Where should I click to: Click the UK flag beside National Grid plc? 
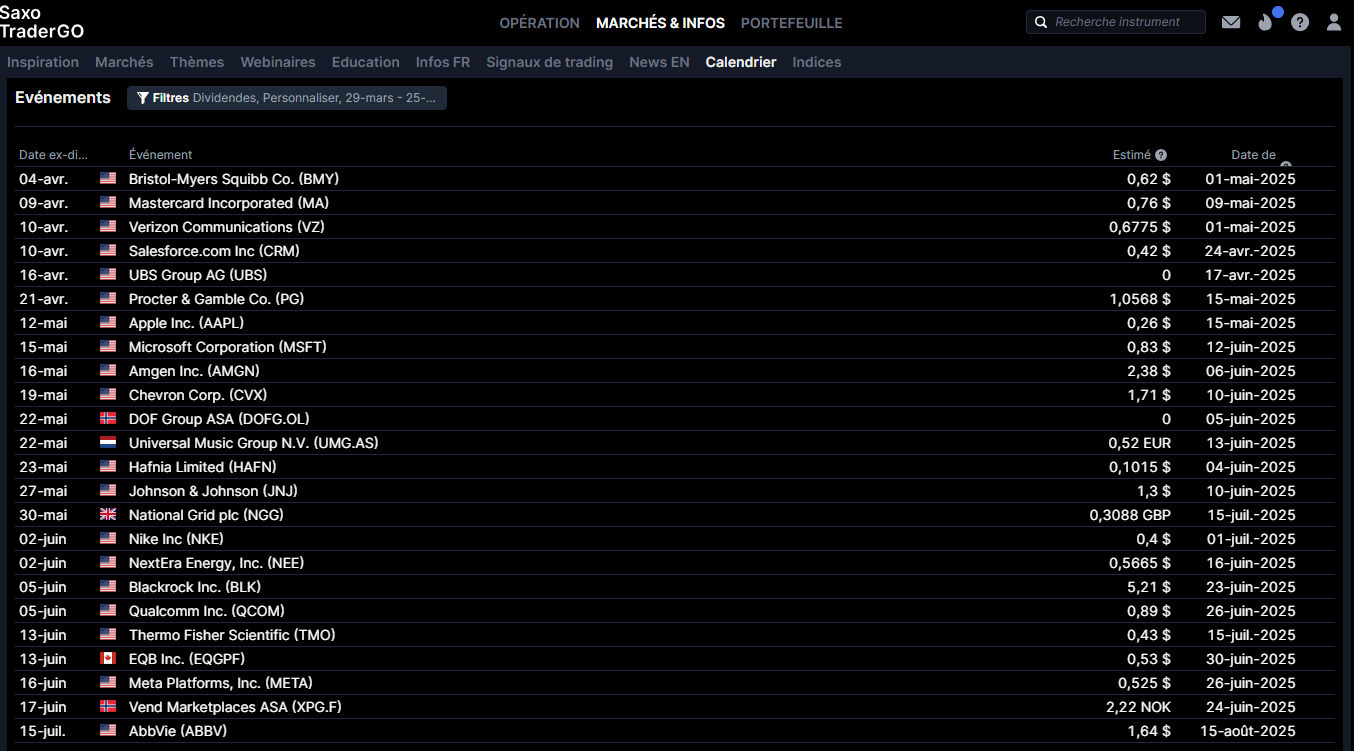click(108, 515)
